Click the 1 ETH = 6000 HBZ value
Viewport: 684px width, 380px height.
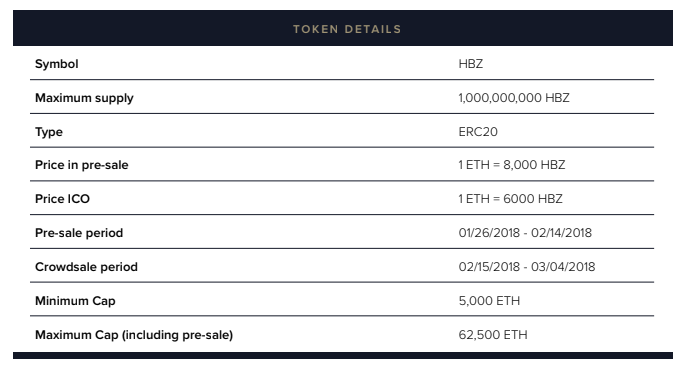510,199
